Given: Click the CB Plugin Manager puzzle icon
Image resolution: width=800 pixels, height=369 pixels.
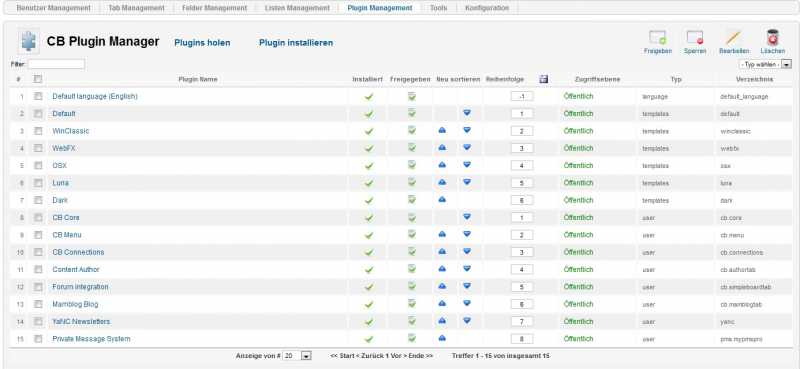Looking at the screenshot, I should [x=29, y=41].
